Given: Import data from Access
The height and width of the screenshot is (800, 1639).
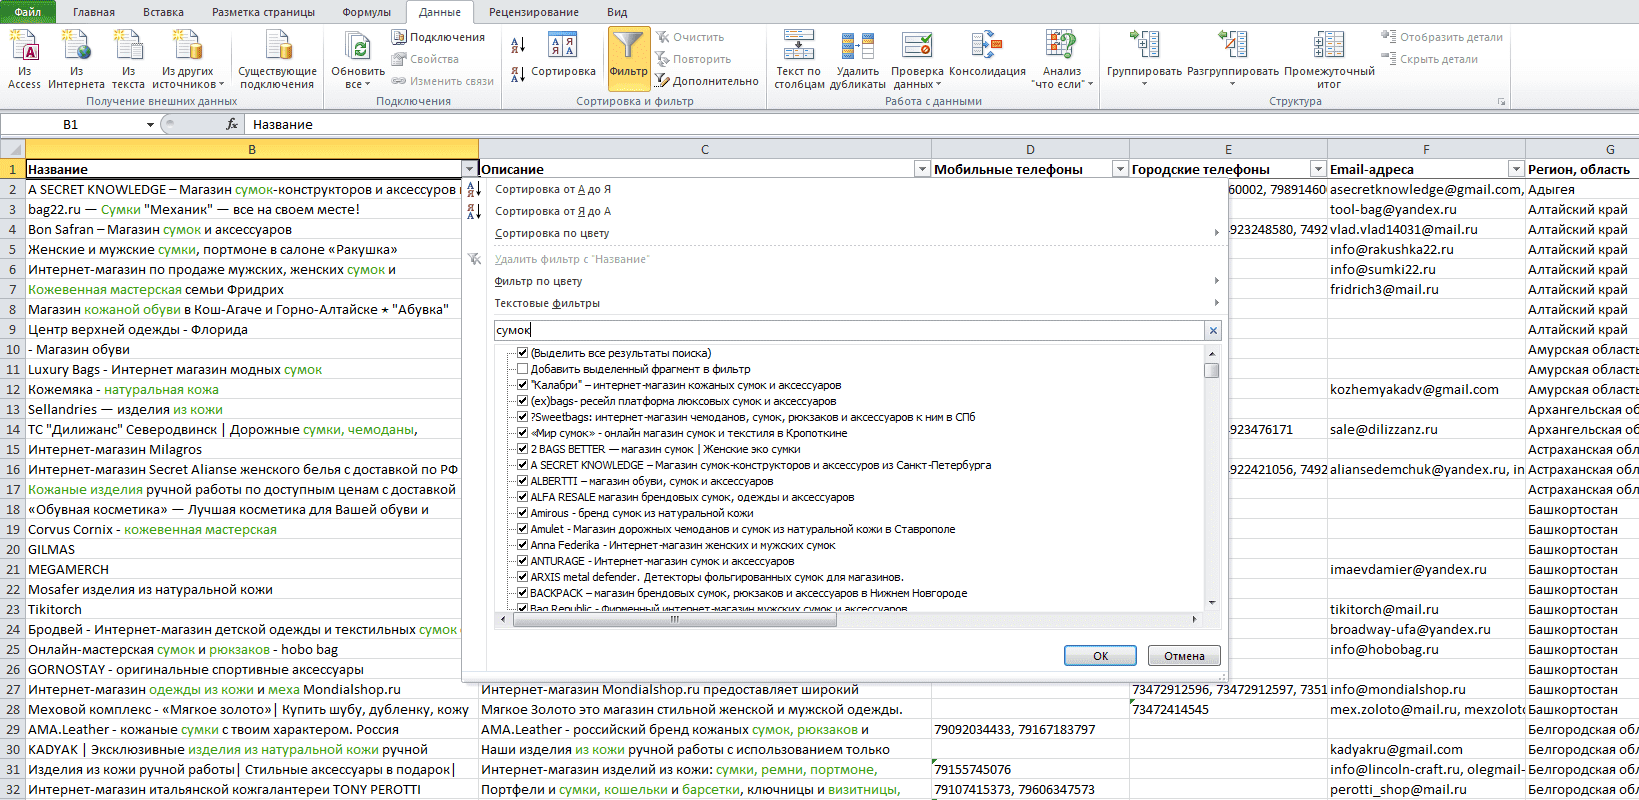Looking at the screenshot, I should [x=24, y=60].
